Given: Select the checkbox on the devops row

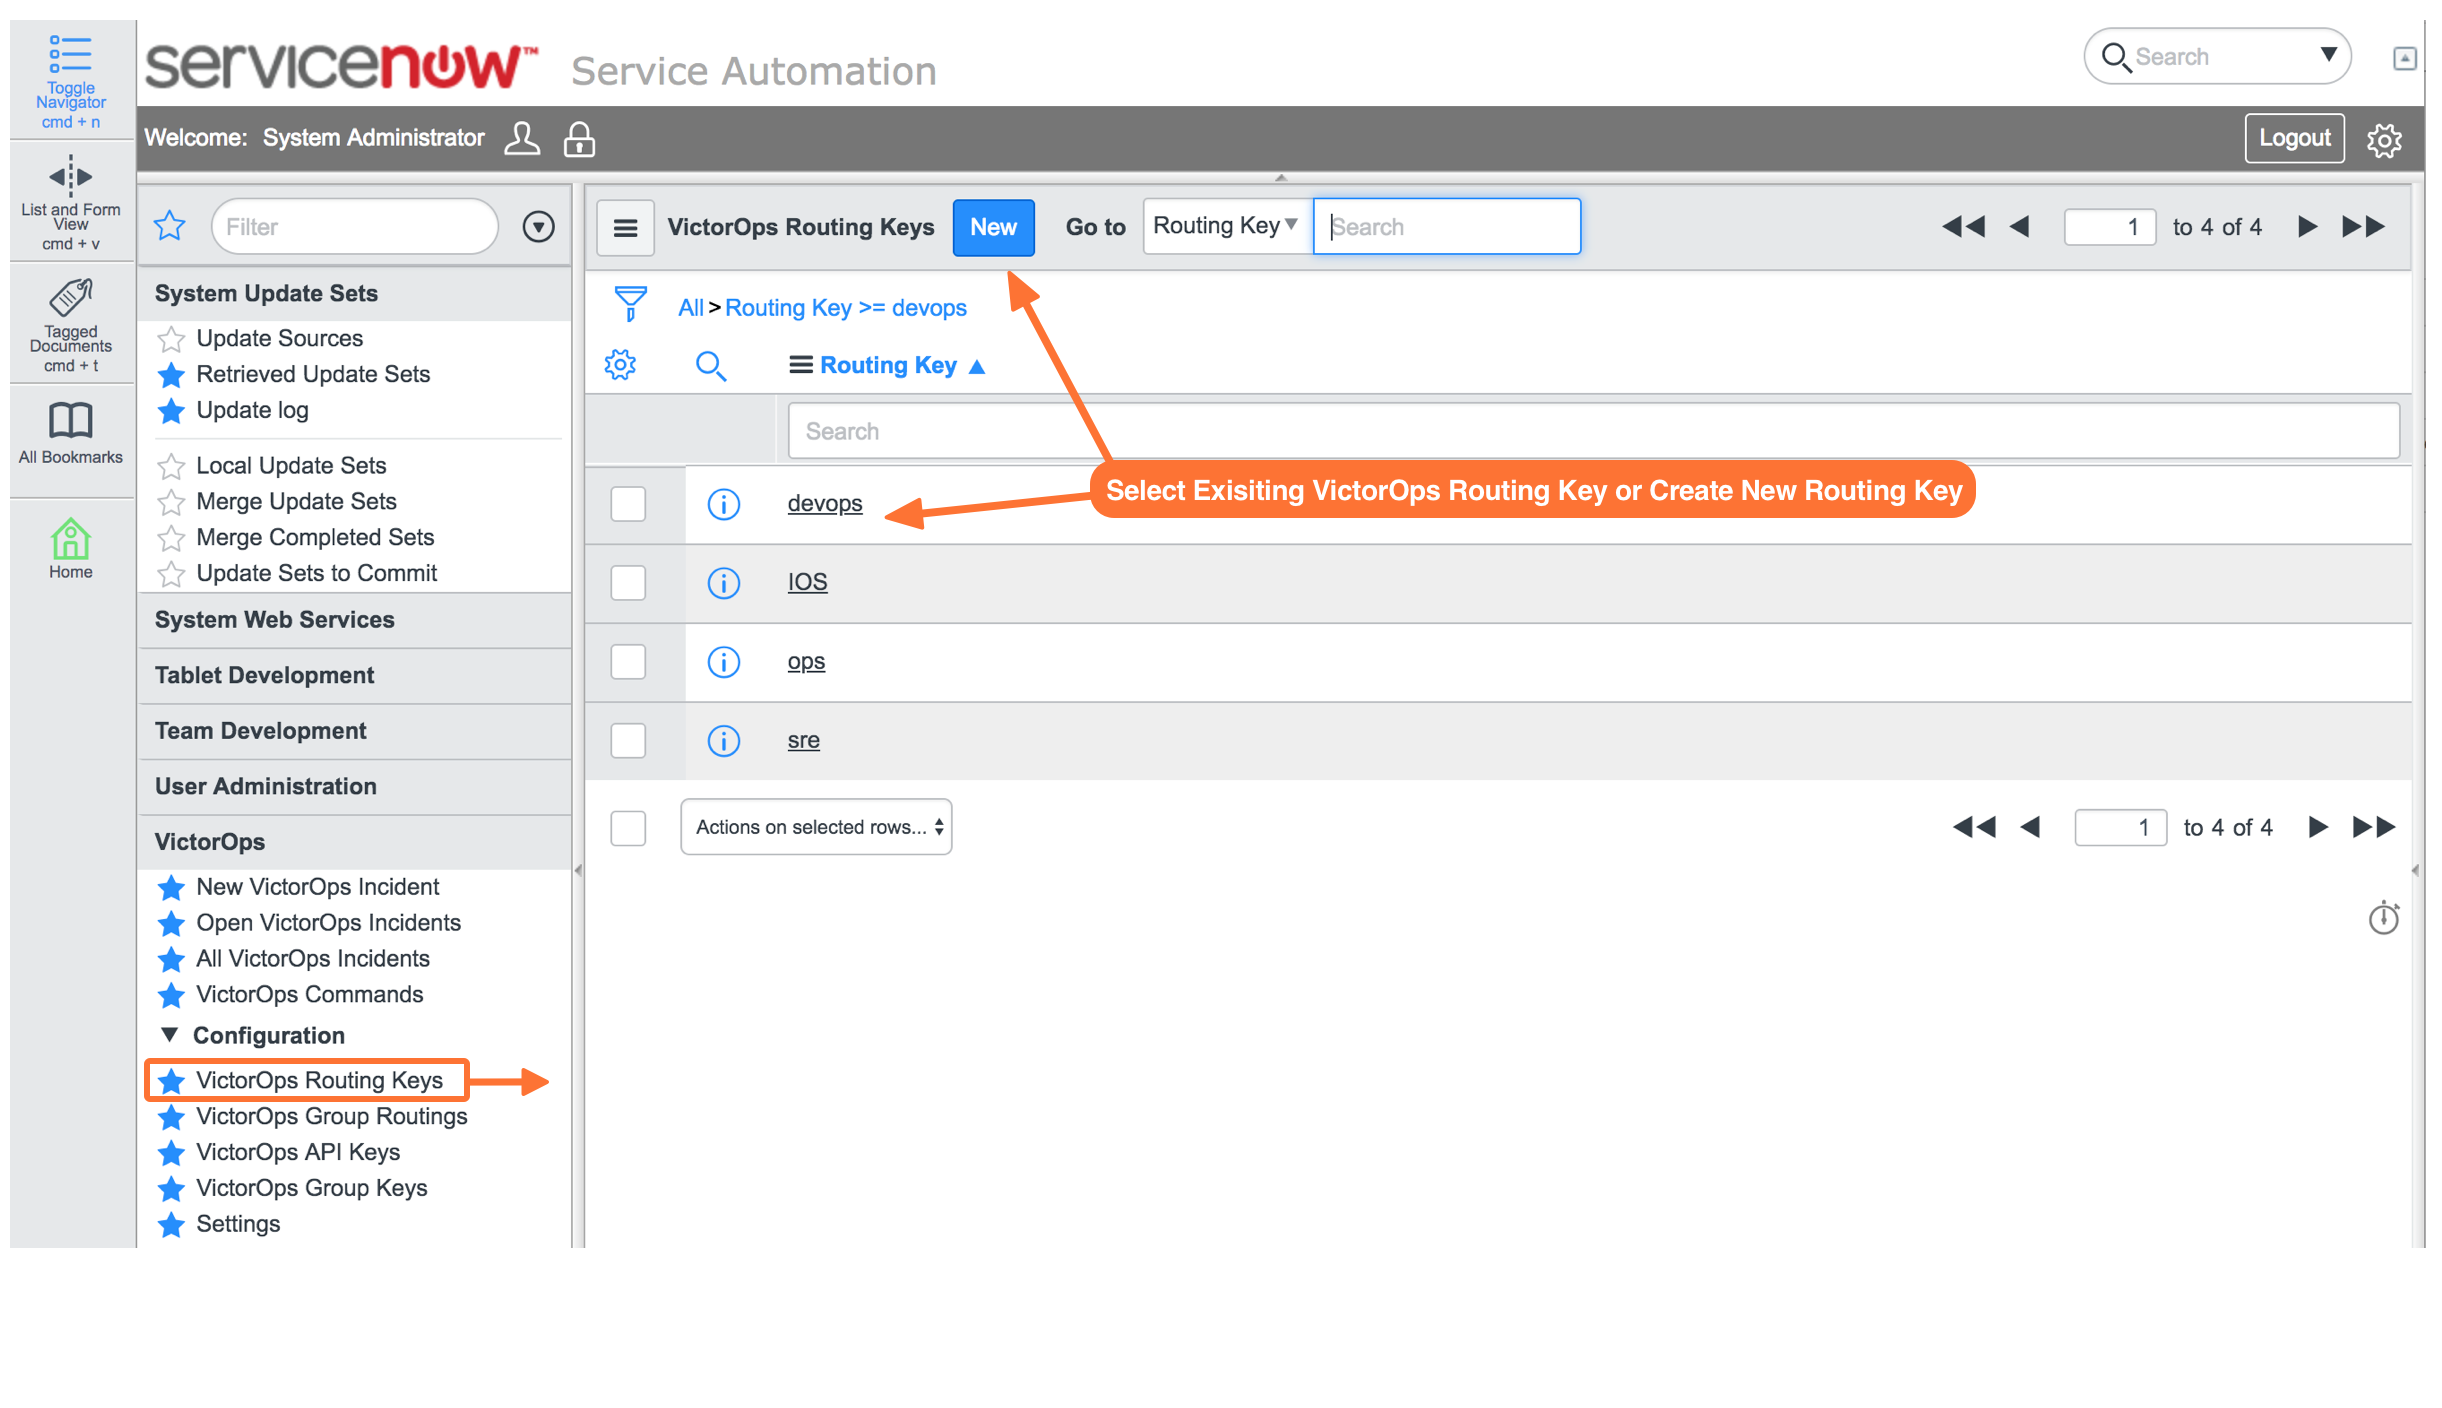Looking at the screenshot, I should click(x=628, y=504).
